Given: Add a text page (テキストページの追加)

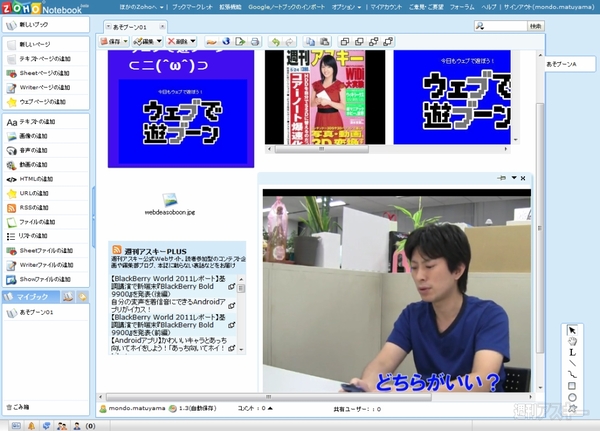Looking at the screenshot, I should pos(46,59).
